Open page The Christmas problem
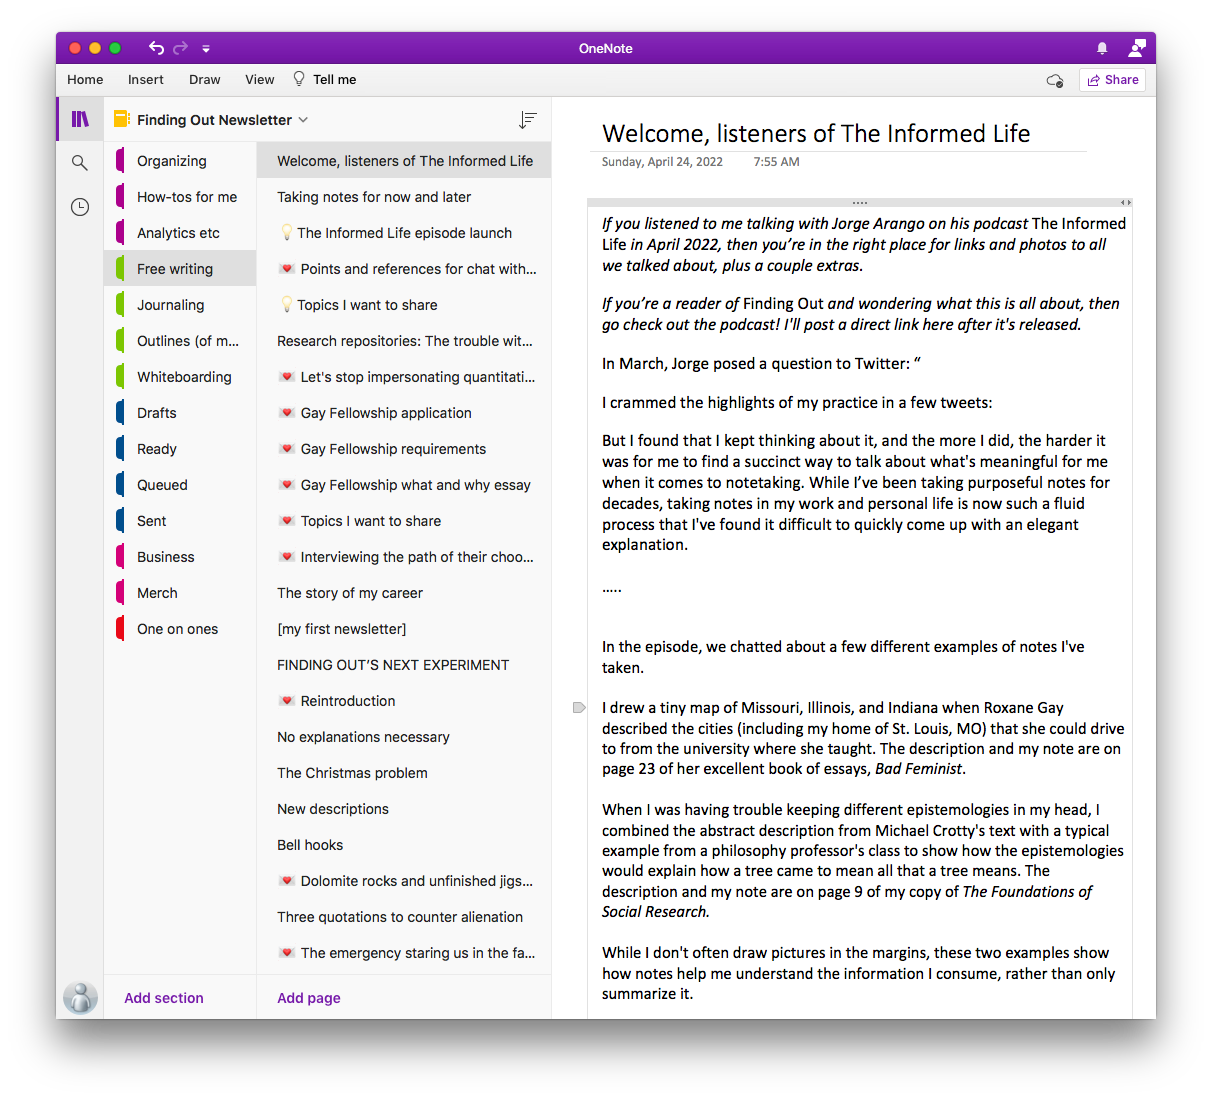Screen dimensions: 1212x1099 (404, 773)
